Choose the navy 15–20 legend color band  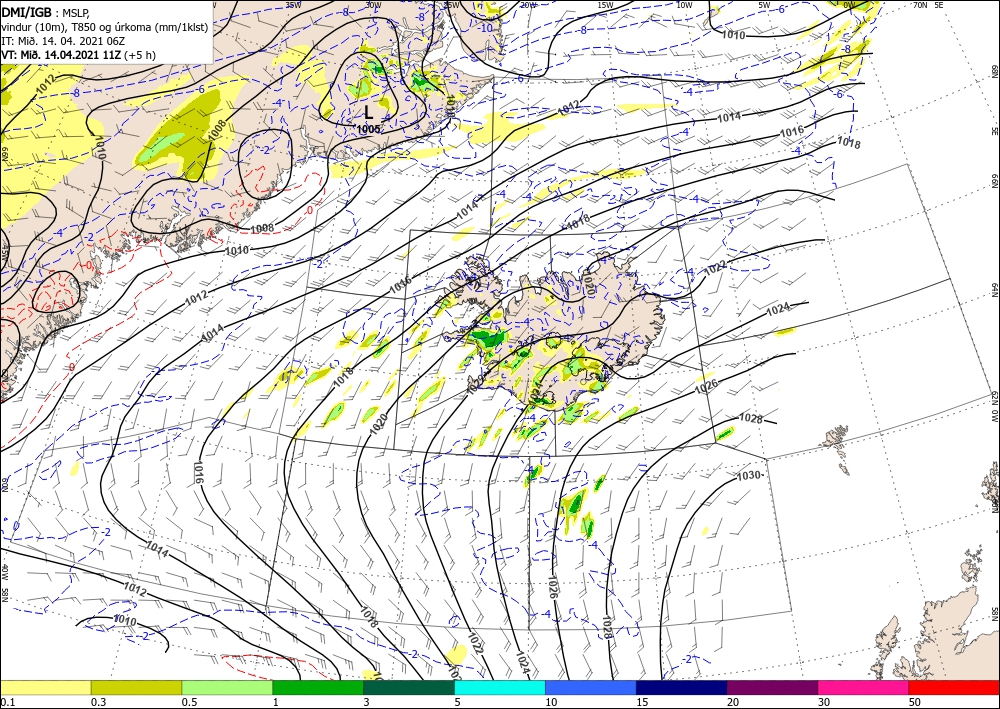[682, 687]
